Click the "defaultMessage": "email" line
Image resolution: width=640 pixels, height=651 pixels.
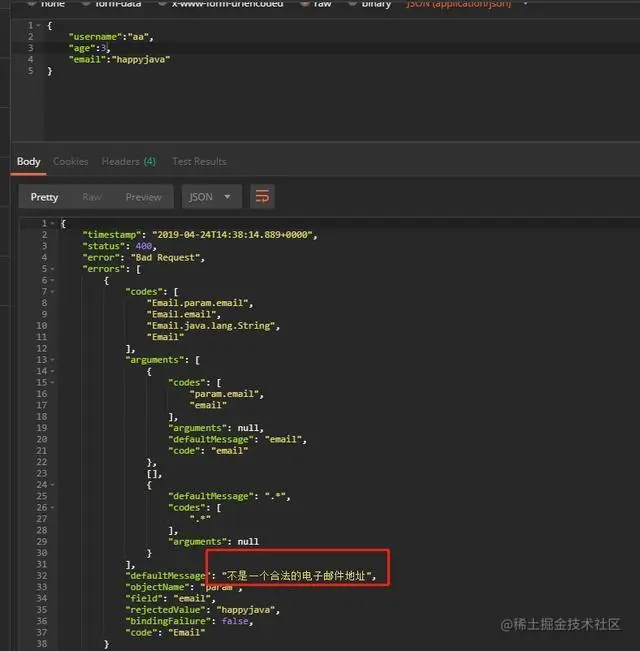[237, 439]
